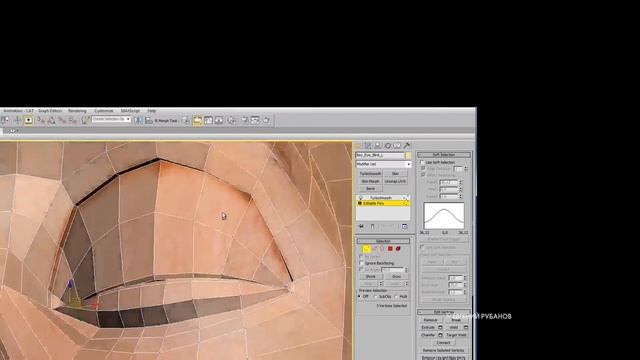Select the Polygon sub-object level icon
The width and height of the screenshot is (640, 360).
point(390,249)
